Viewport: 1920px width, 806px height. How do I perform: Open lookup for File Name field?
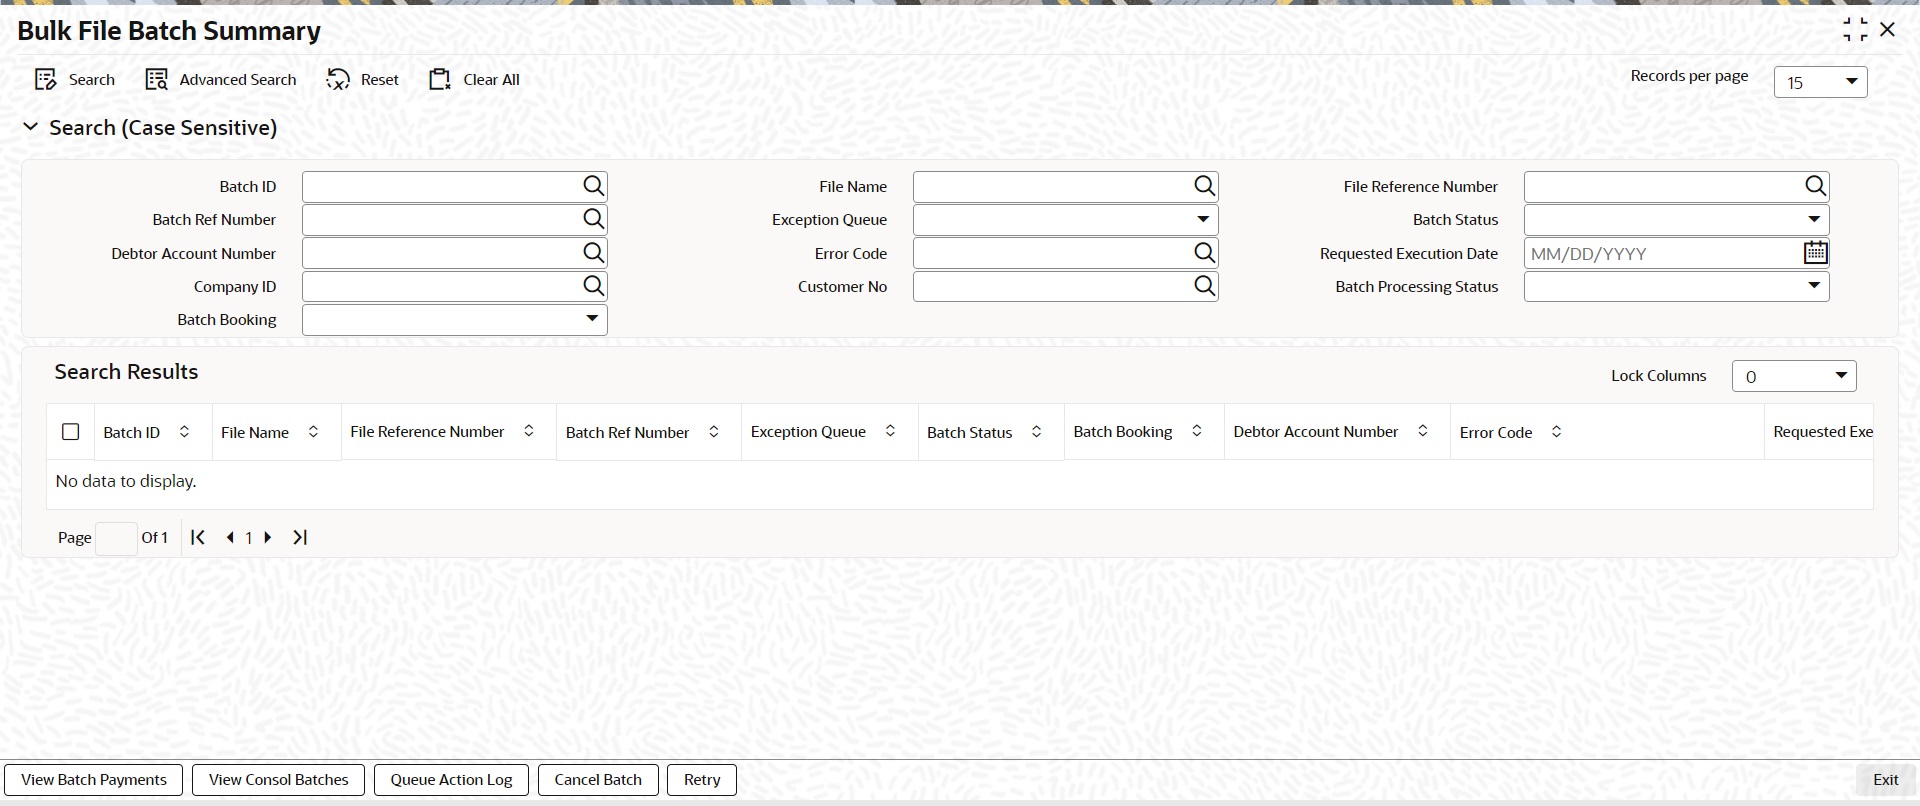coord(1204,186)
